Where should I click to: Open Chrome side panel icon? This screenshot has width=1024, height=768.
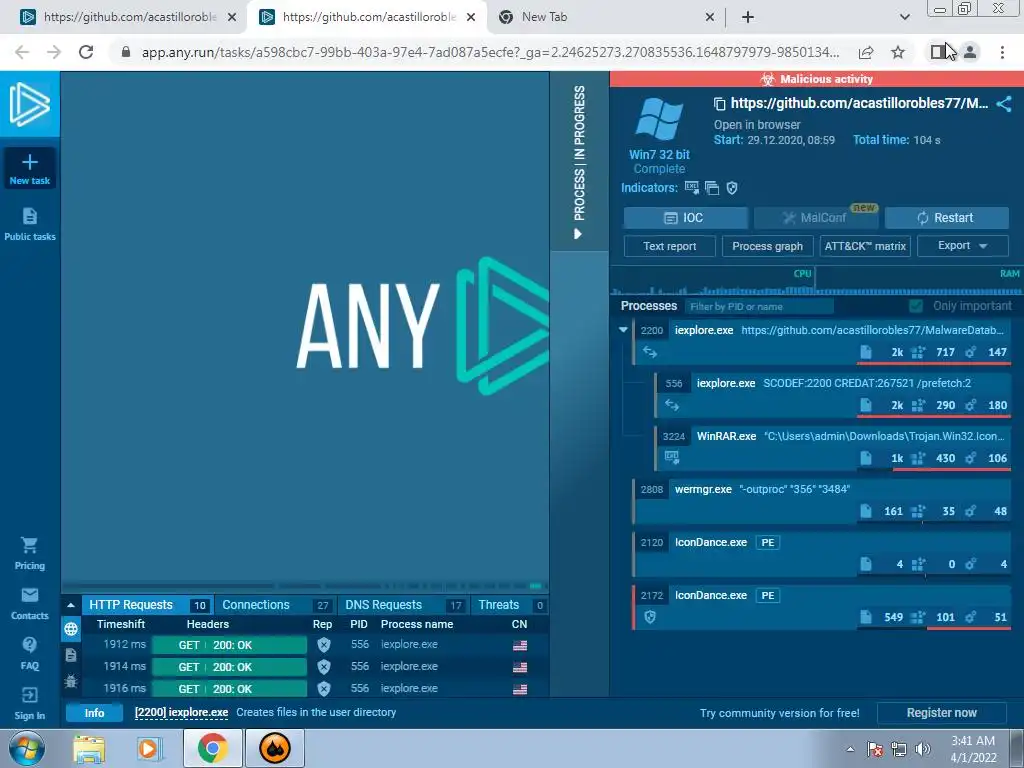coord(938,52)
